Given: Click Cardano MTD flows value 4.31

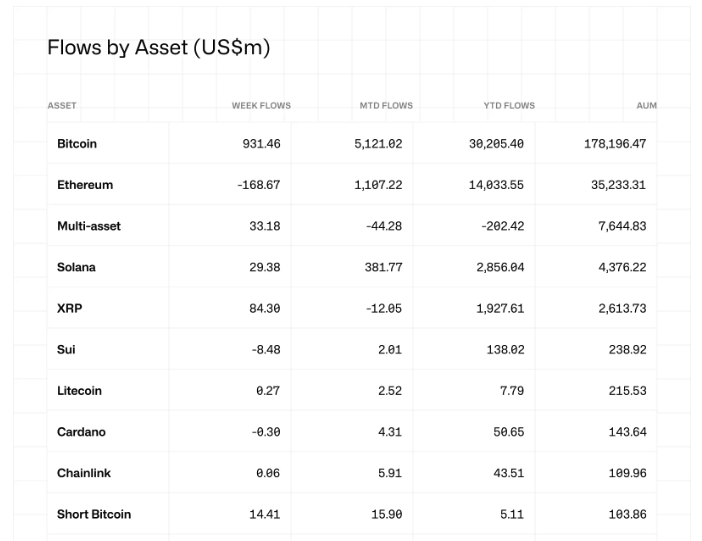Looking at the screenshot, I should [x=390, y=432].
